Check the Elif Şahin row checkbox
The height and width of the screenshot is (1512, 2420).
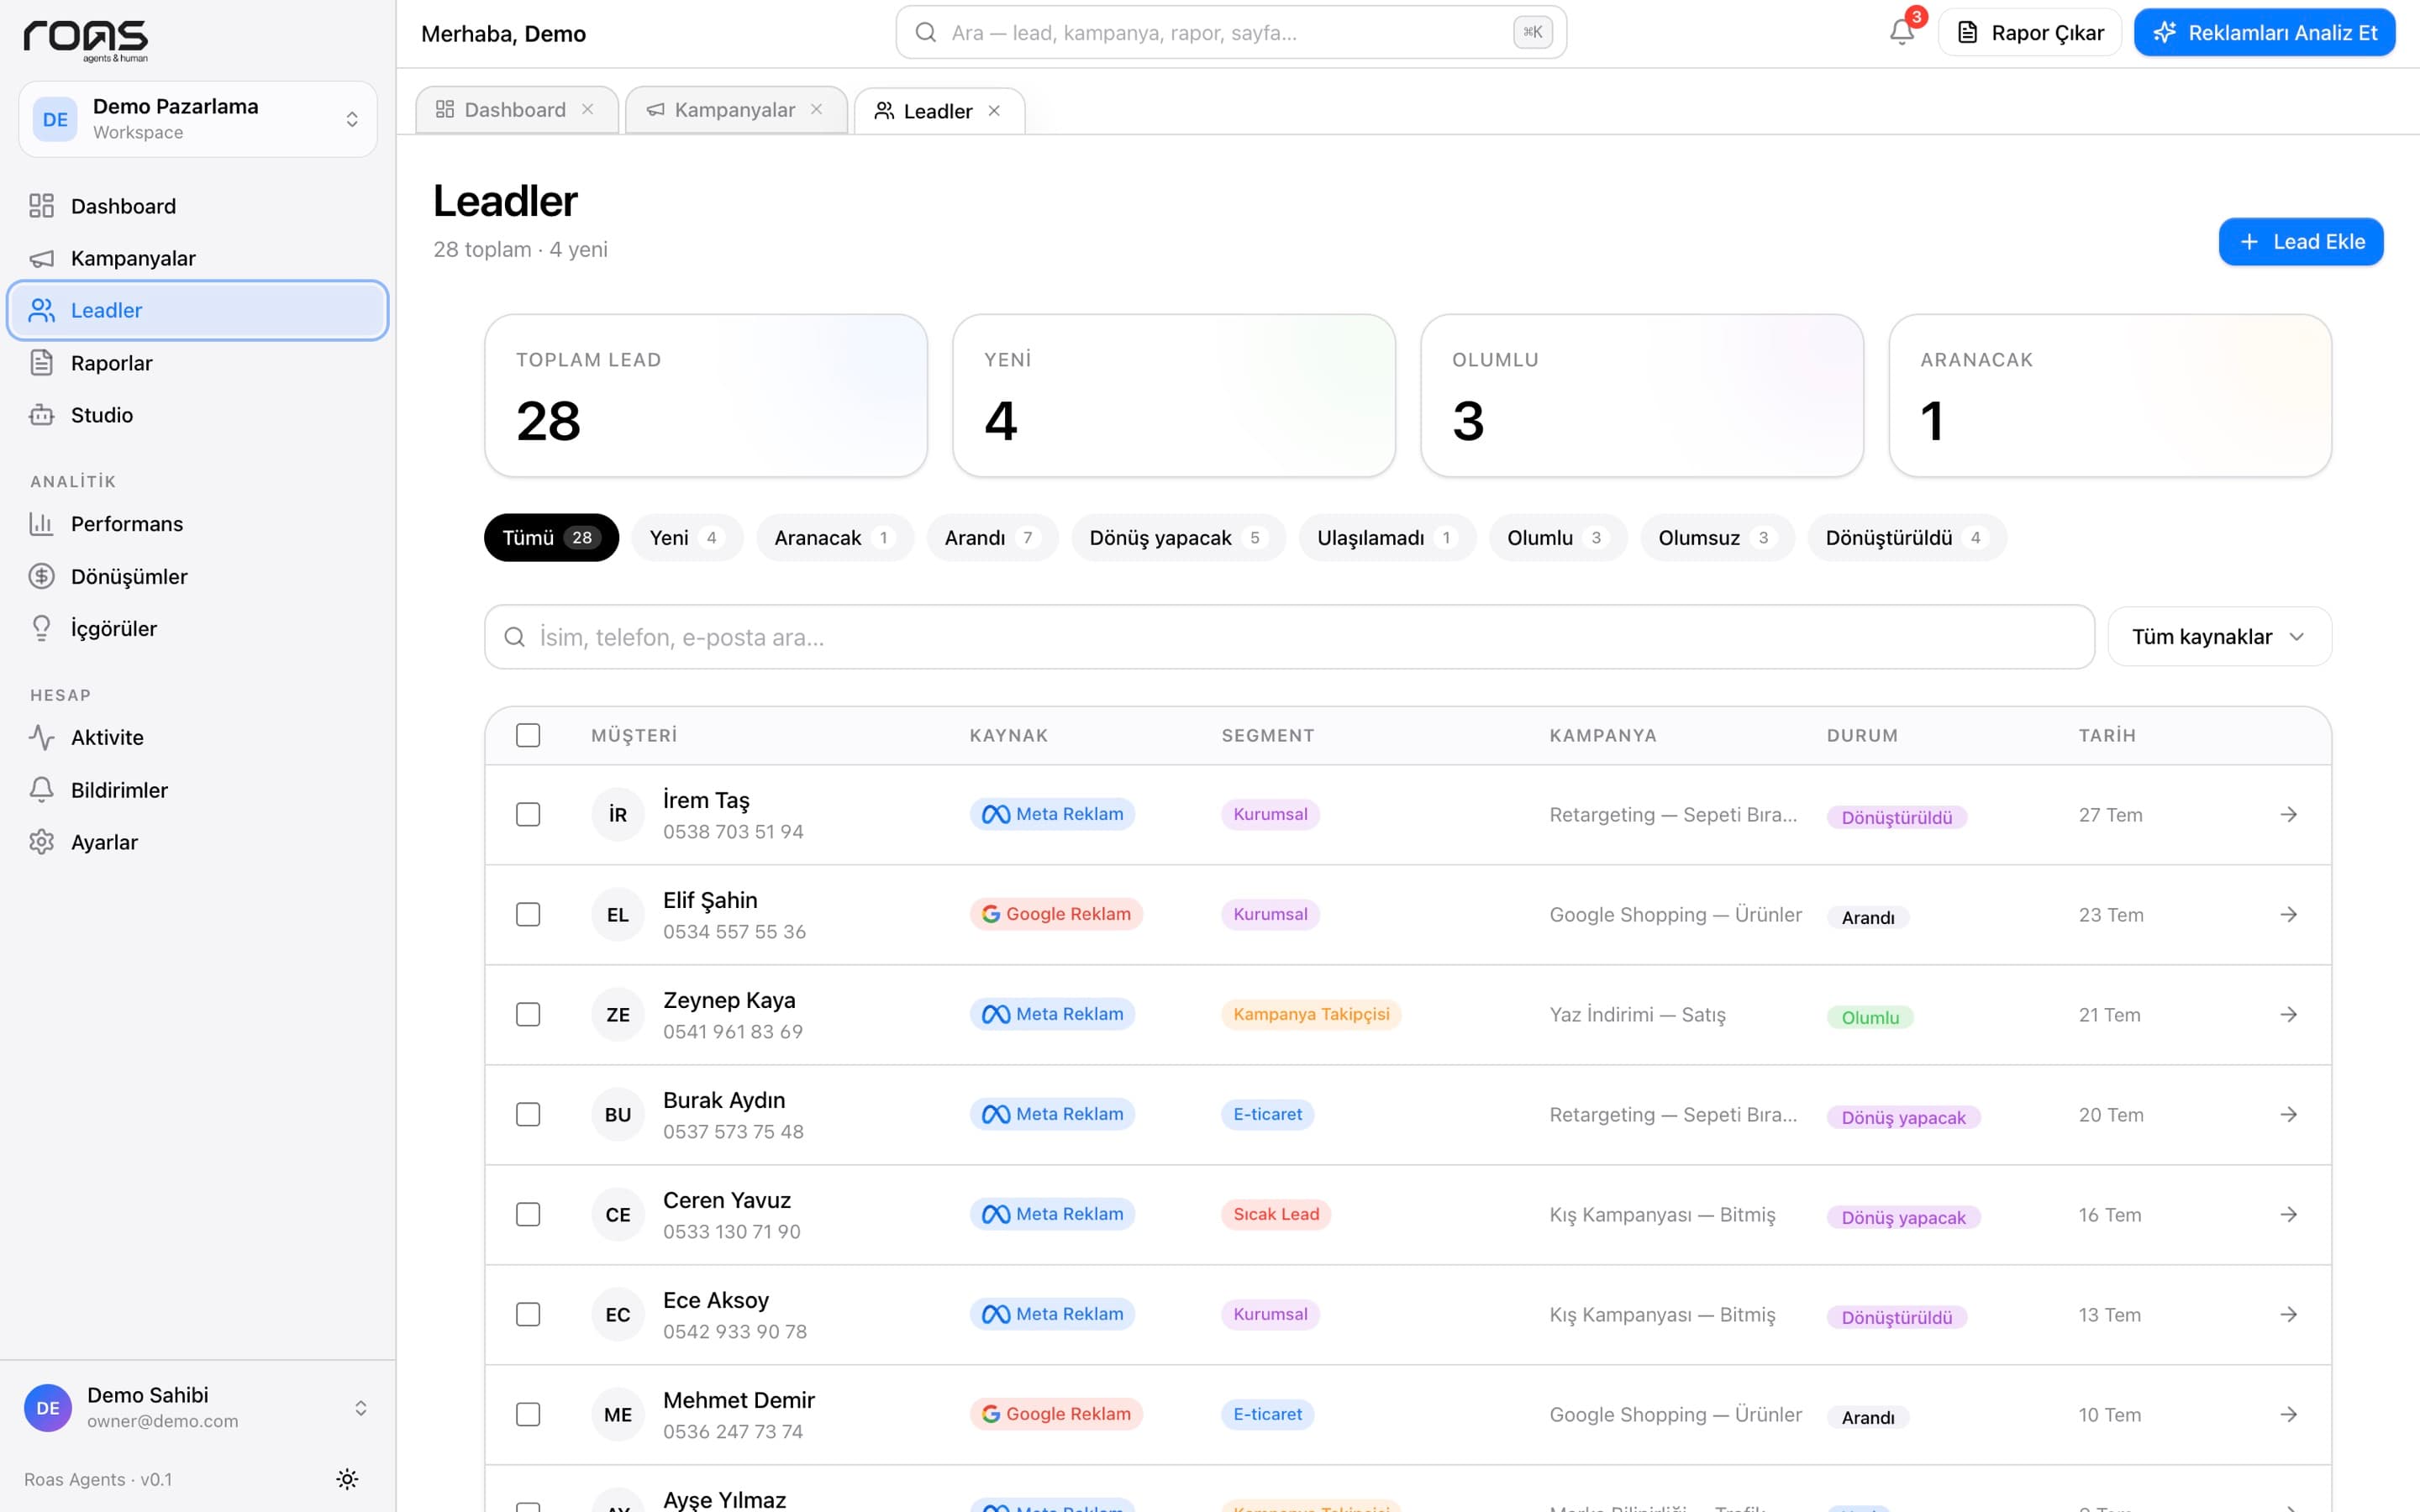pyautogui.click(x=528, y=915)
